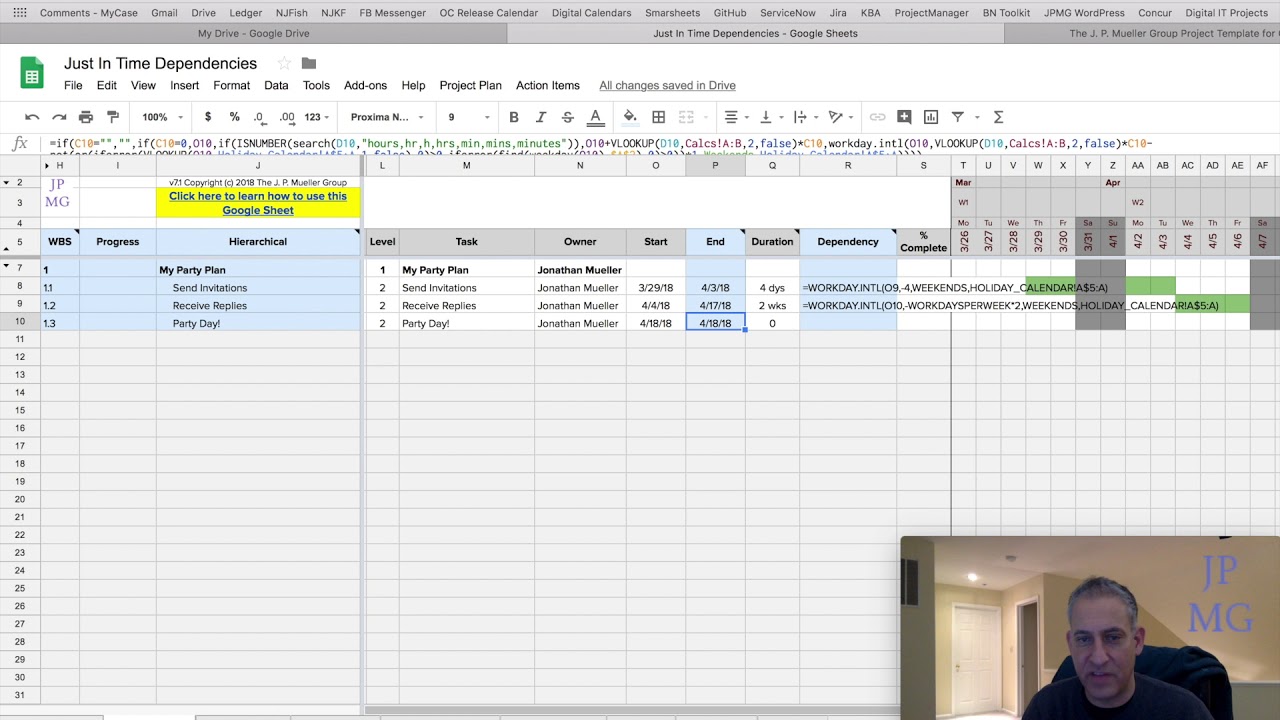Open text rotation dropdown
This screenshot has width=1280, height=720.
[840, 117]
